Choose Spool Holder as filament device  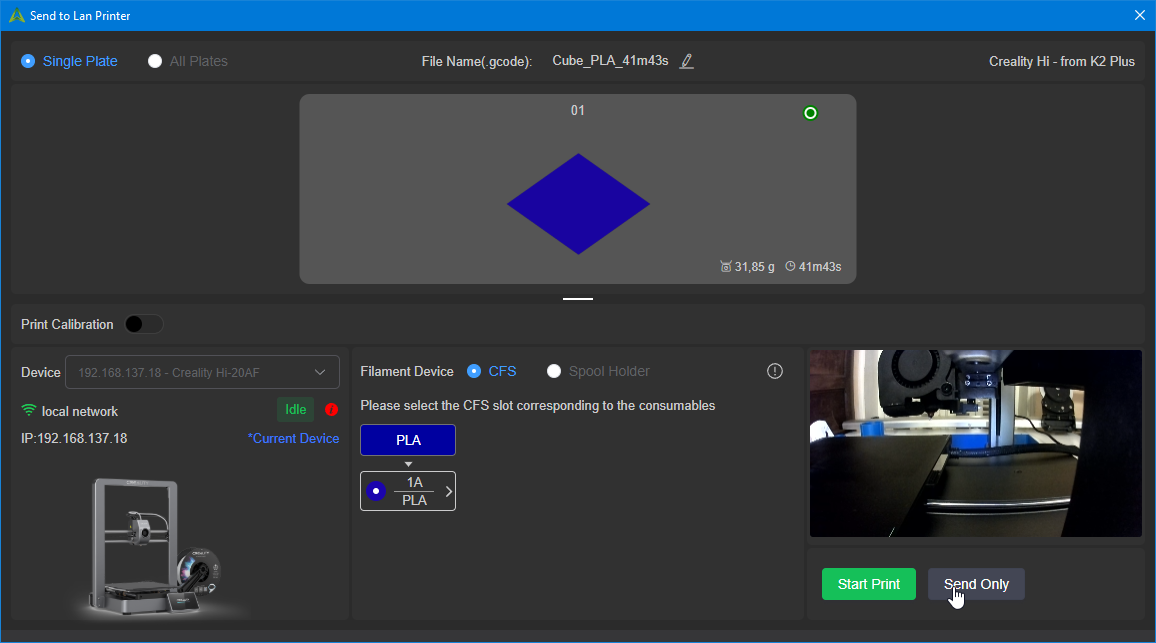point(598,371)
